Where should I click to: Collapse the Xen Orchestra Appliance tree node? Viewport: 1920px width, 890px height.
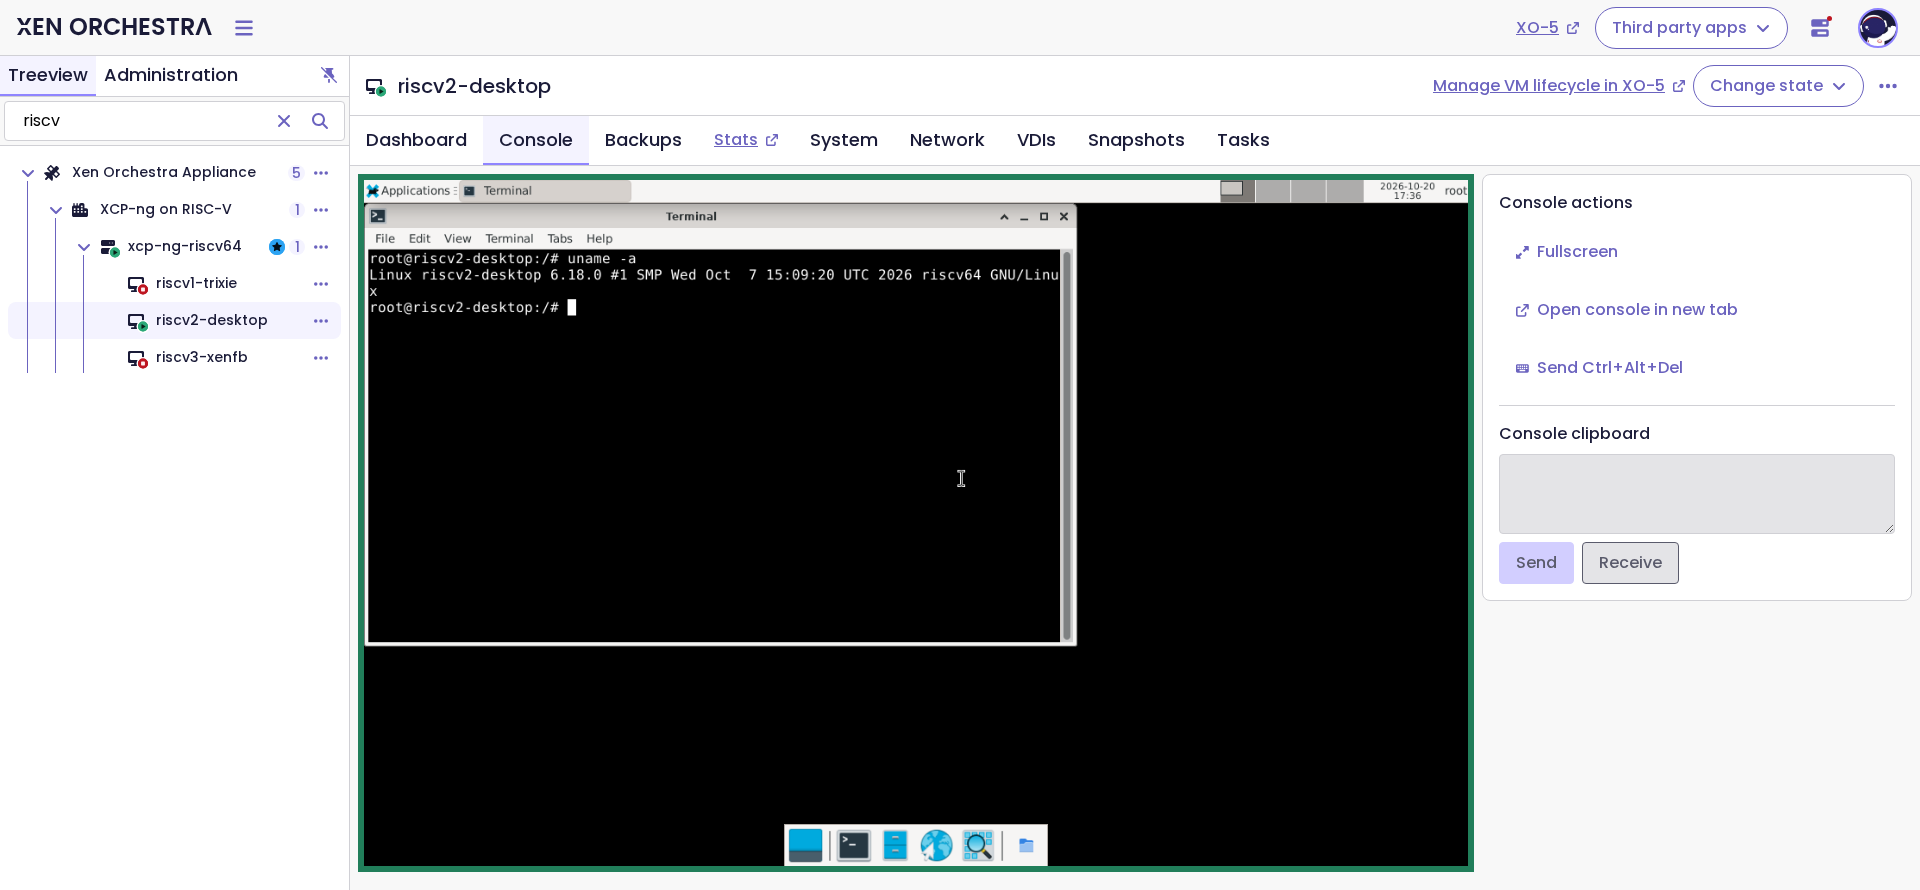28,173
